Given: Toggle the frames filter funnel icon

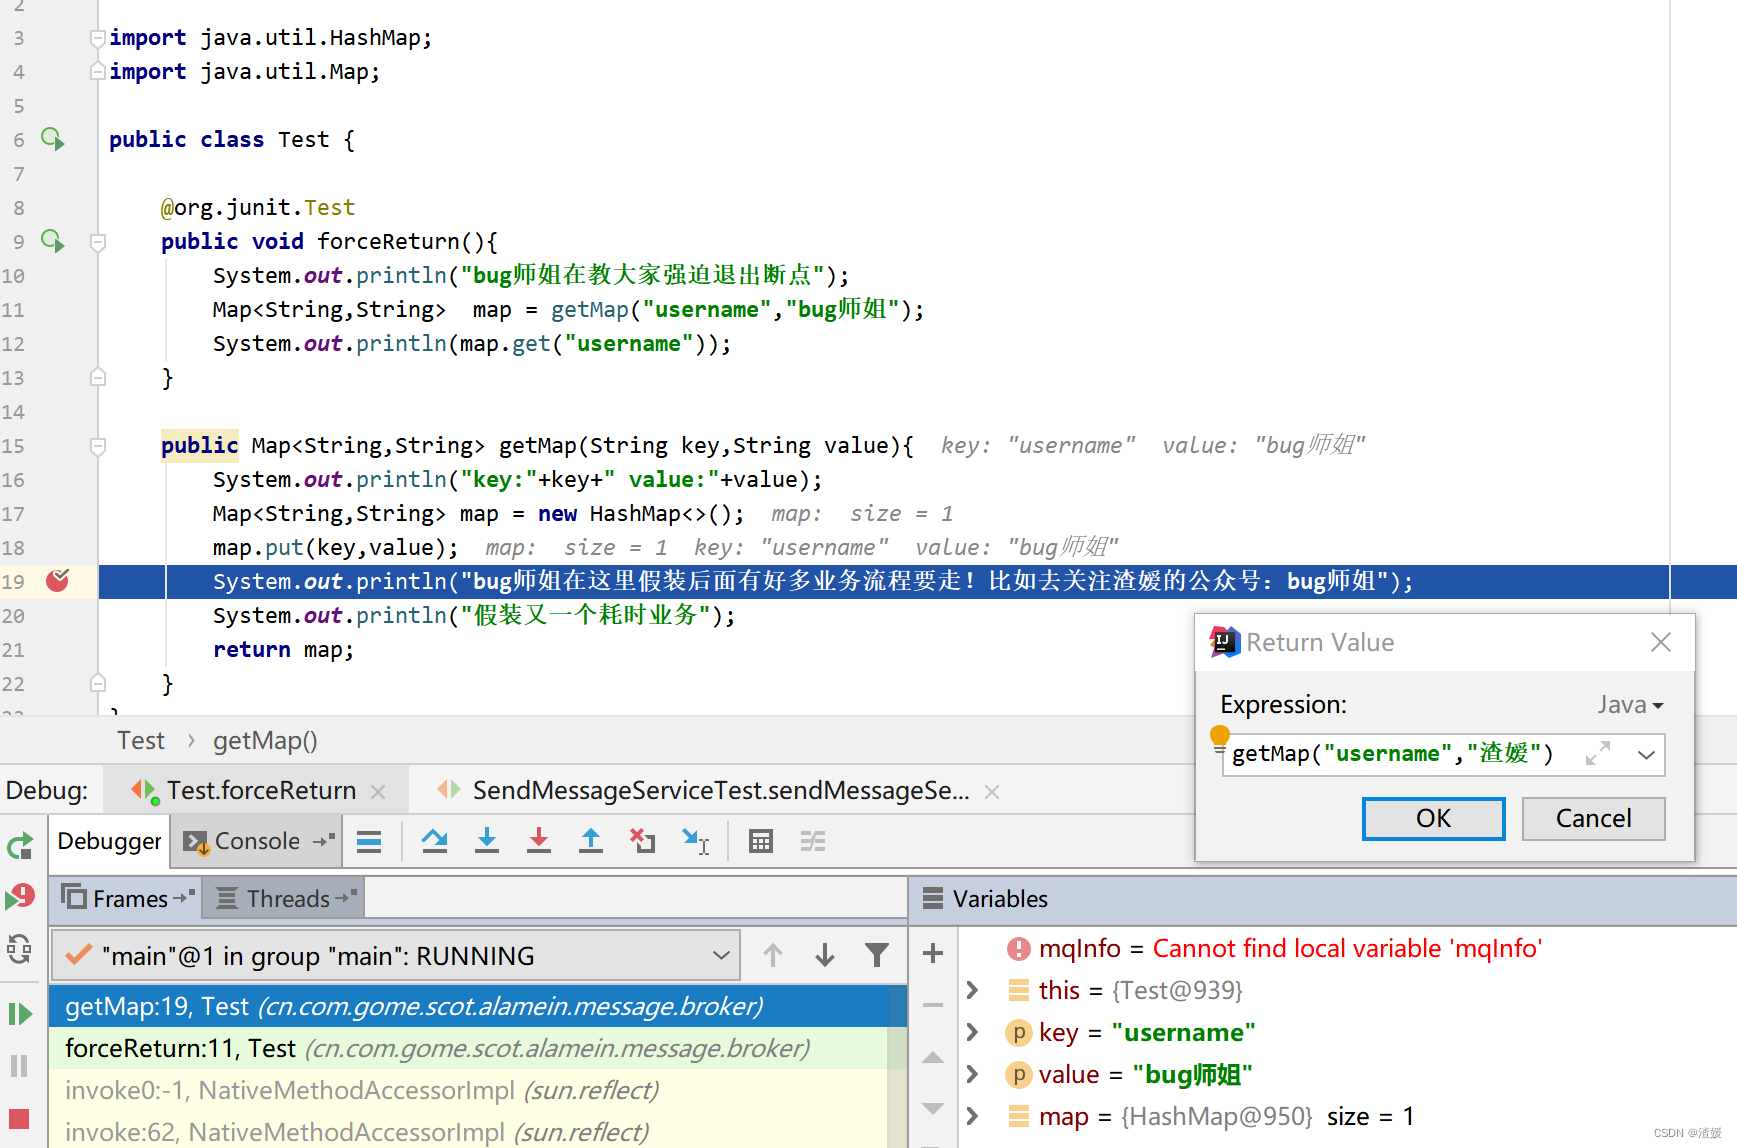Looking at the screenshot, I should 876,955.
